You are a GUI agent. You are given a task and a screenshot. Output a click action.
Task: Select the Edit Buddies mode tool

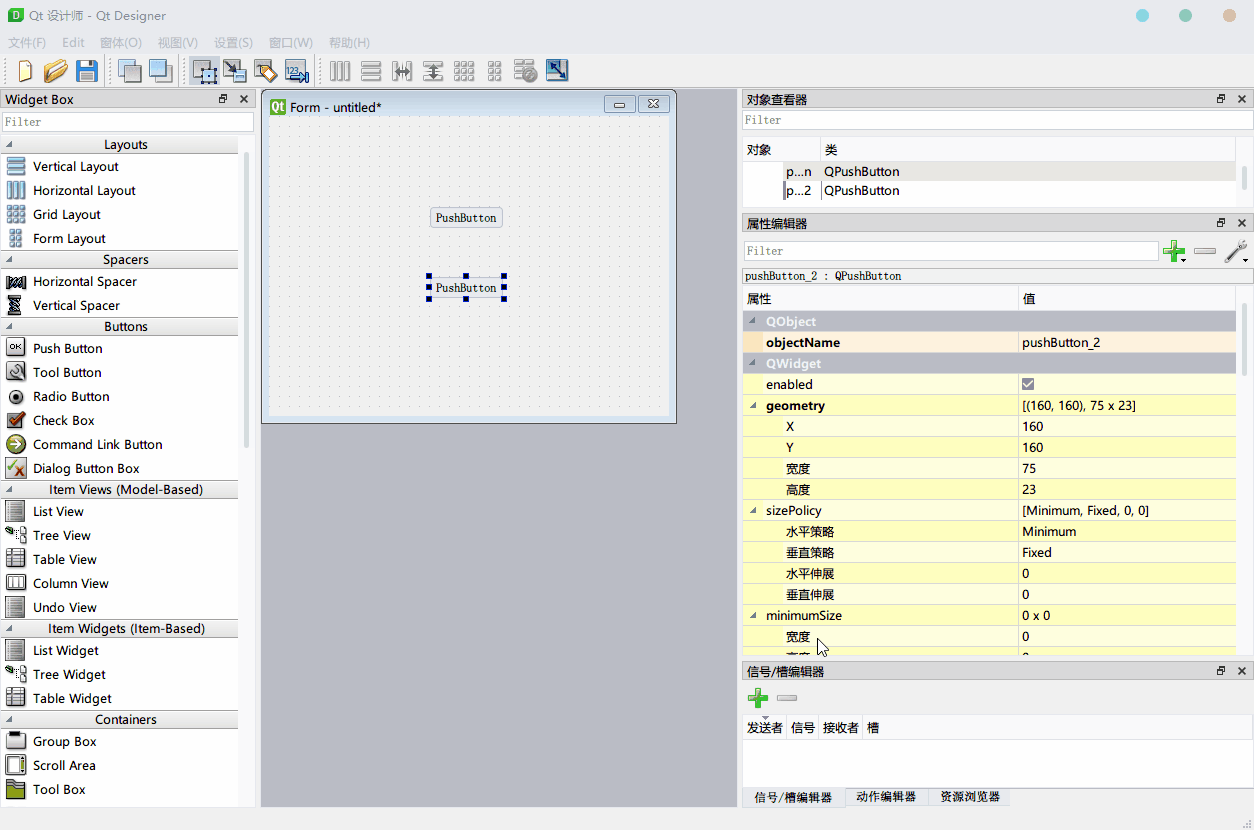click(x=266, y=70)
